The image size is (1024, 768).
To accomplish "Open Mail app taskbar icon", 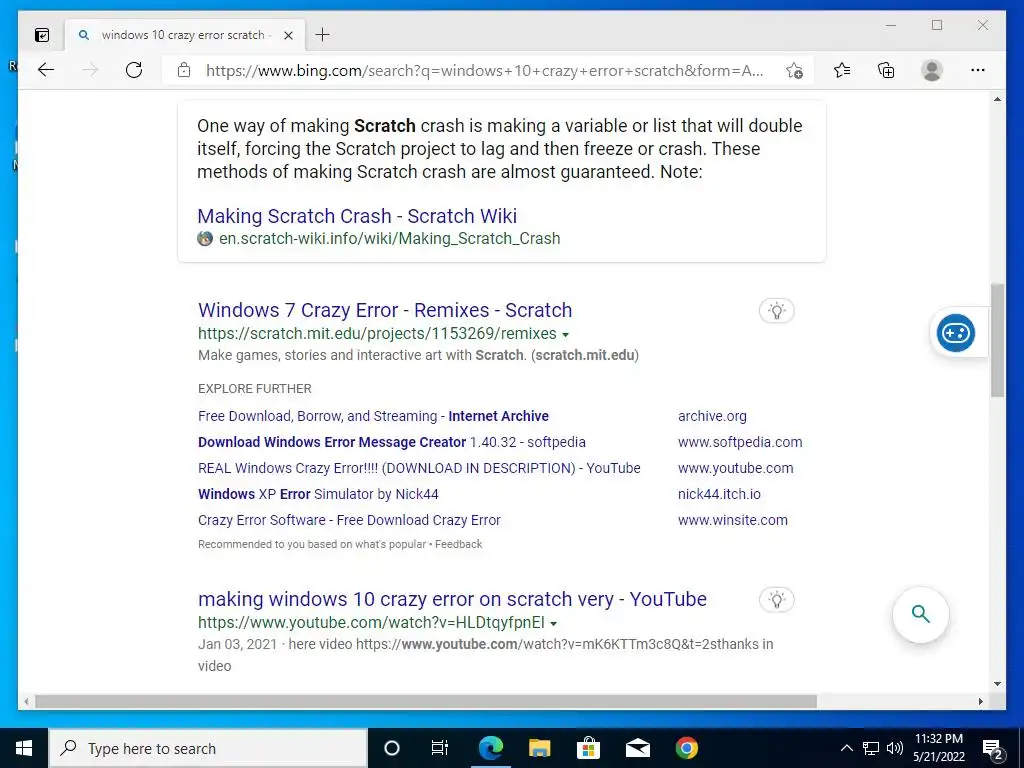I will coord(637,748).
